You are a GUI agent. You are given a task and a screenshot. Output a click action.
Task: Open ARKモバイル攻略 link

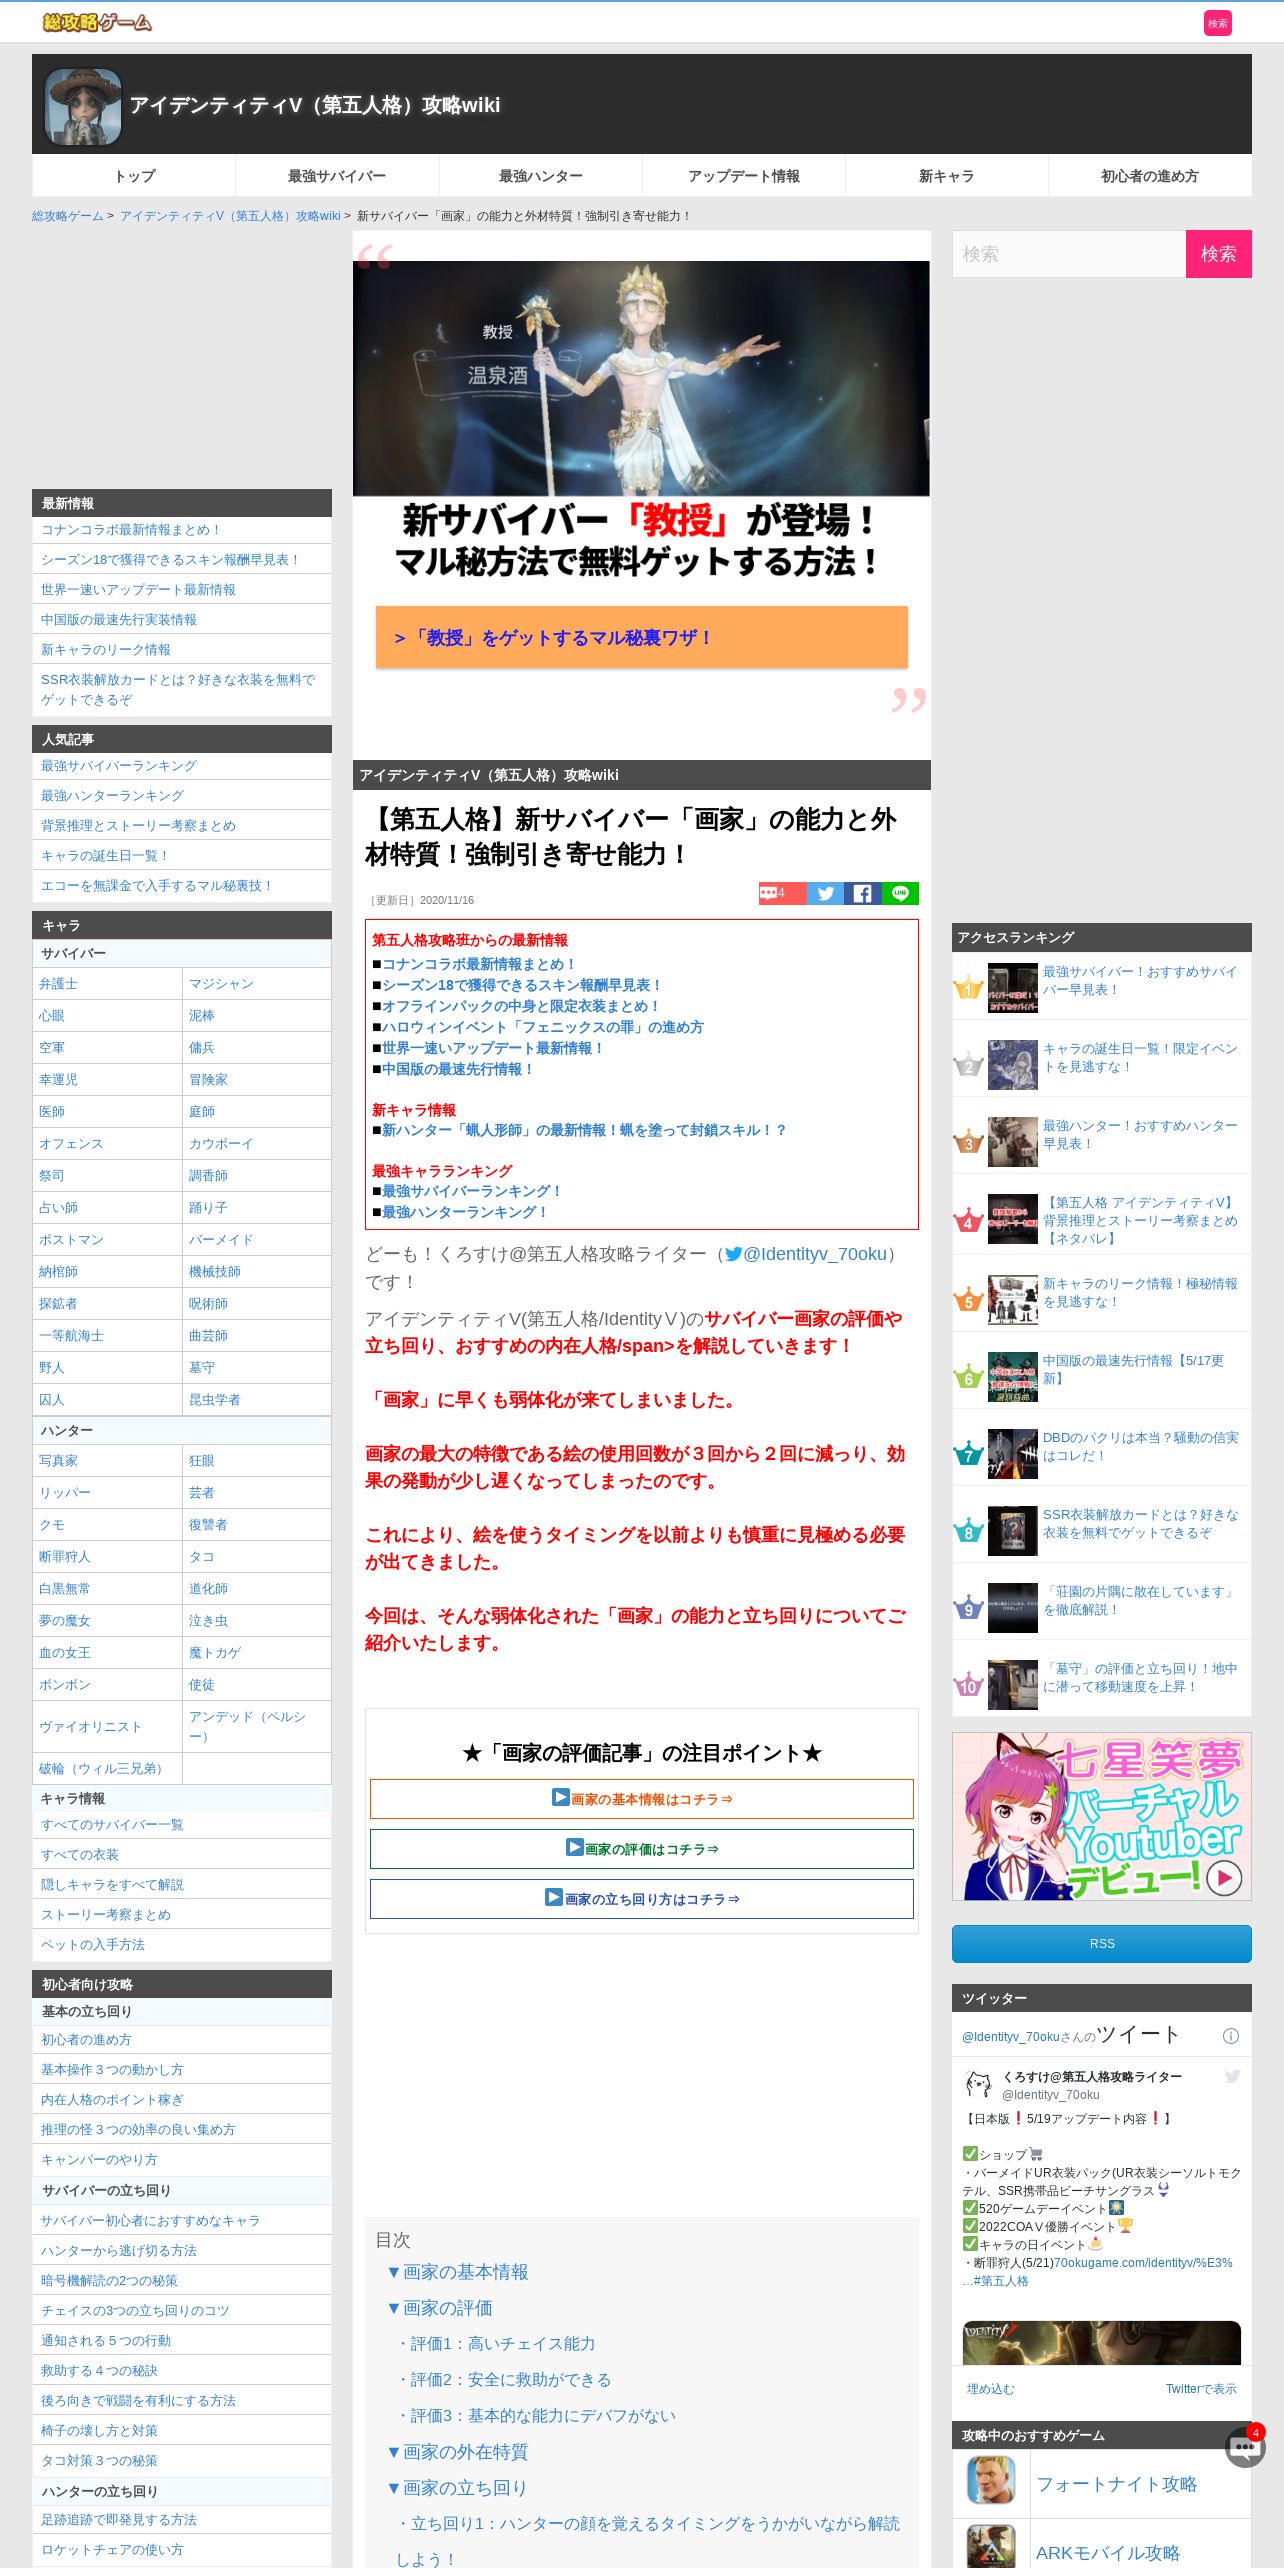point(1107,2553)
